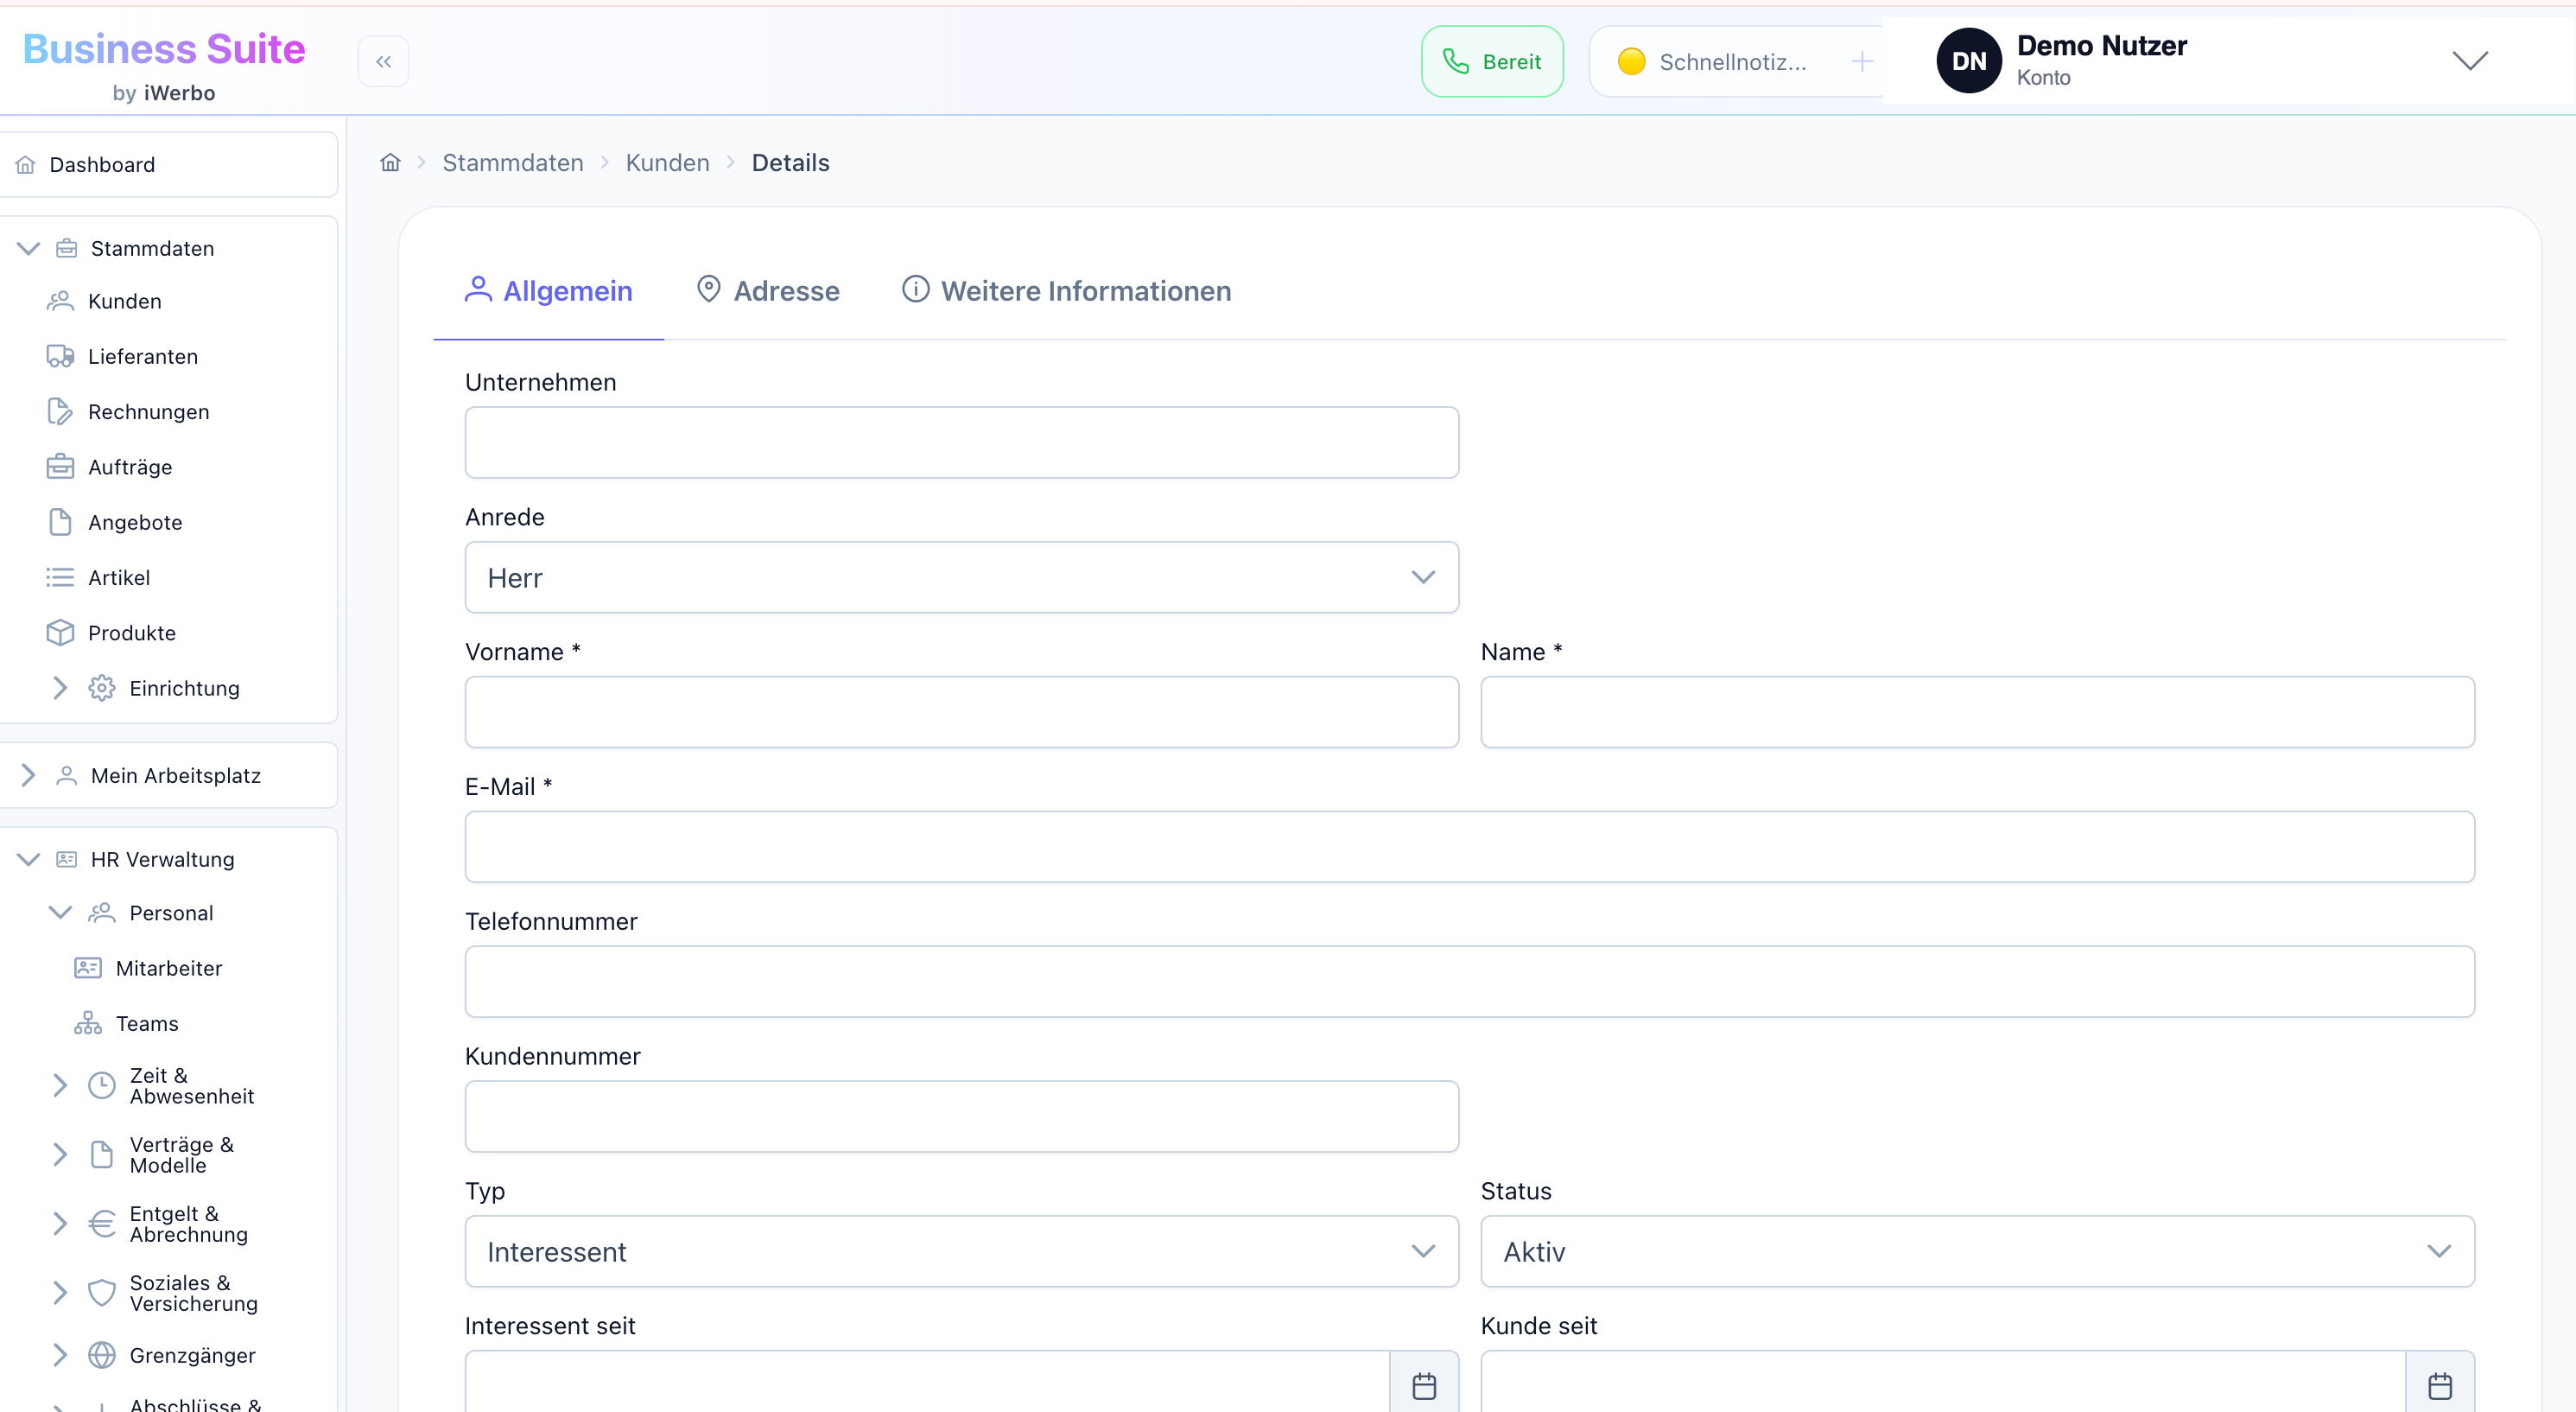The image size is (2576, 1412).
Task: Click the Kunden breadcrumb link
Action: coord(667,163)
